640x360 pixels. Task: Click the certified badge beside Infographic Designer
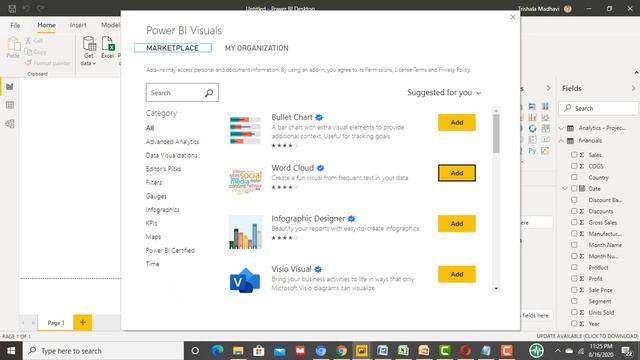[x=351, y=219]
